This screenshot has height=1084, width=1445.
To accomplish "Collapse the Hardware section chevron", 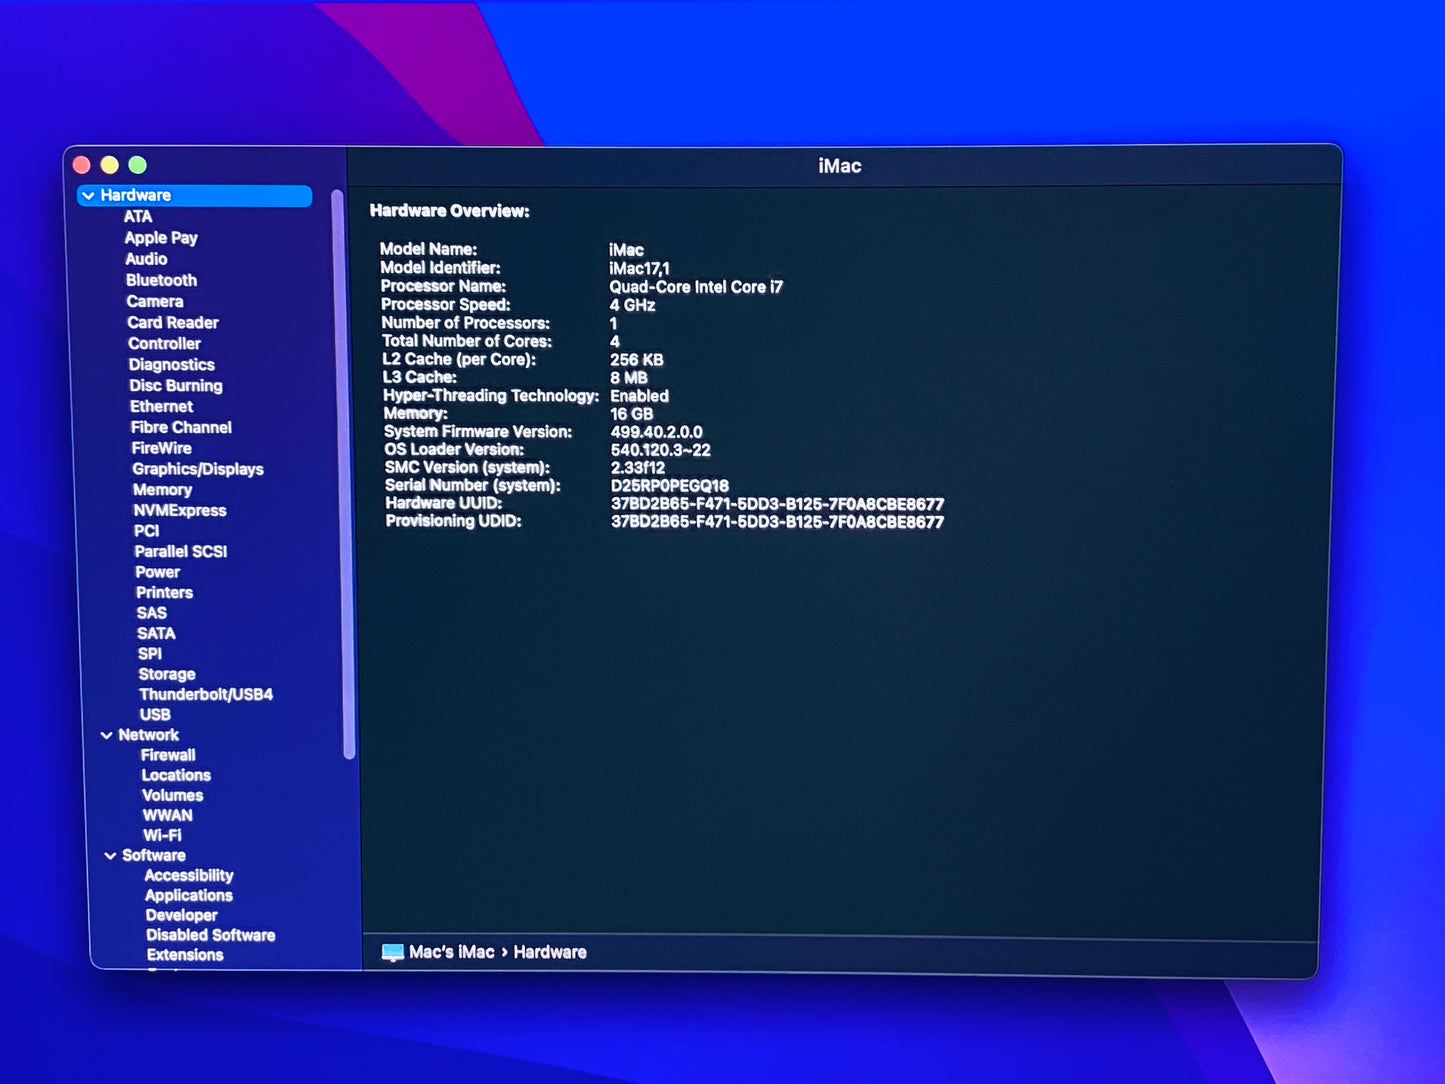I will tap(89, 196).
